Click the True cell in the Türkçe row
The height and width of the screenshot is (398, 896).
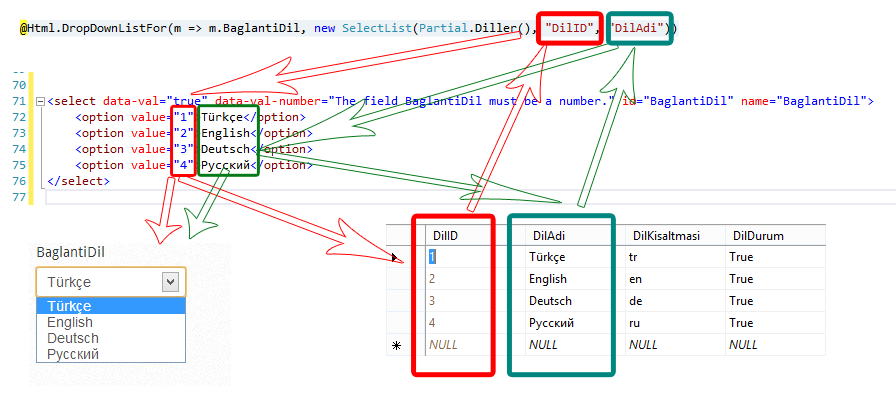775,257
